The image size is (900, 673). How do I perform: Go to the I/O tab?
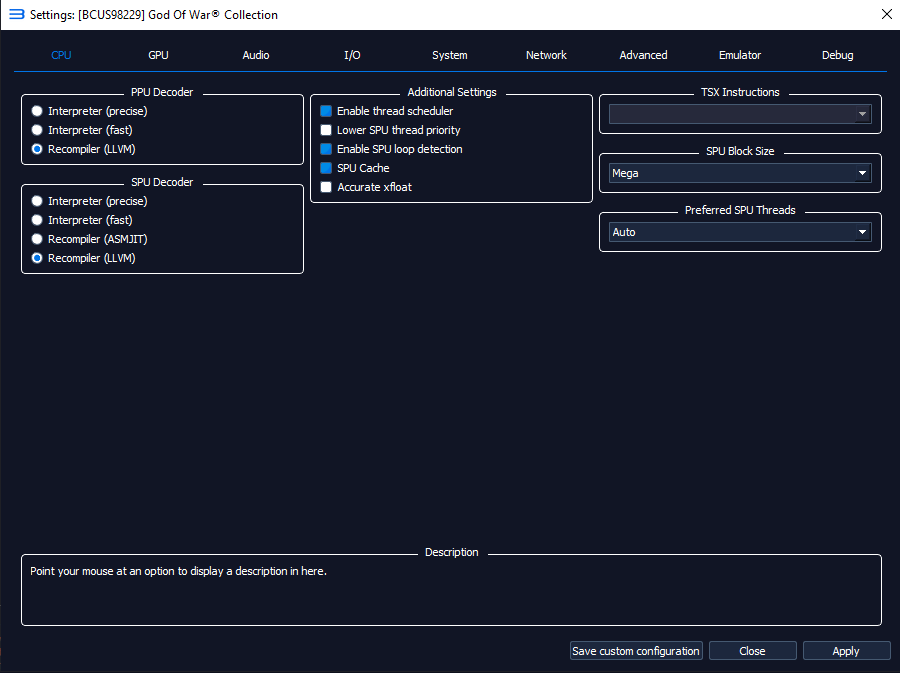pyautogui.click(x=352, y=55)
